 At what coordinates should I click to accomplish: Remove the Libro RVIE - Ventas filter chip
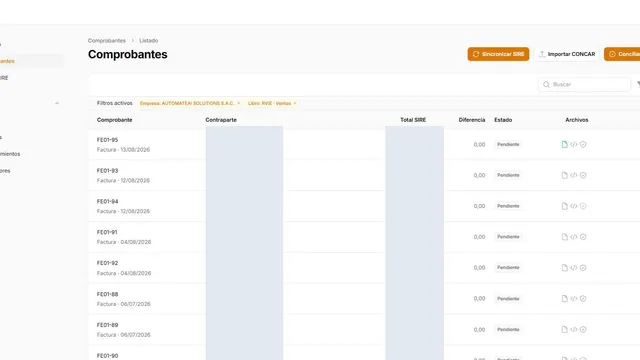coord(295,103)
